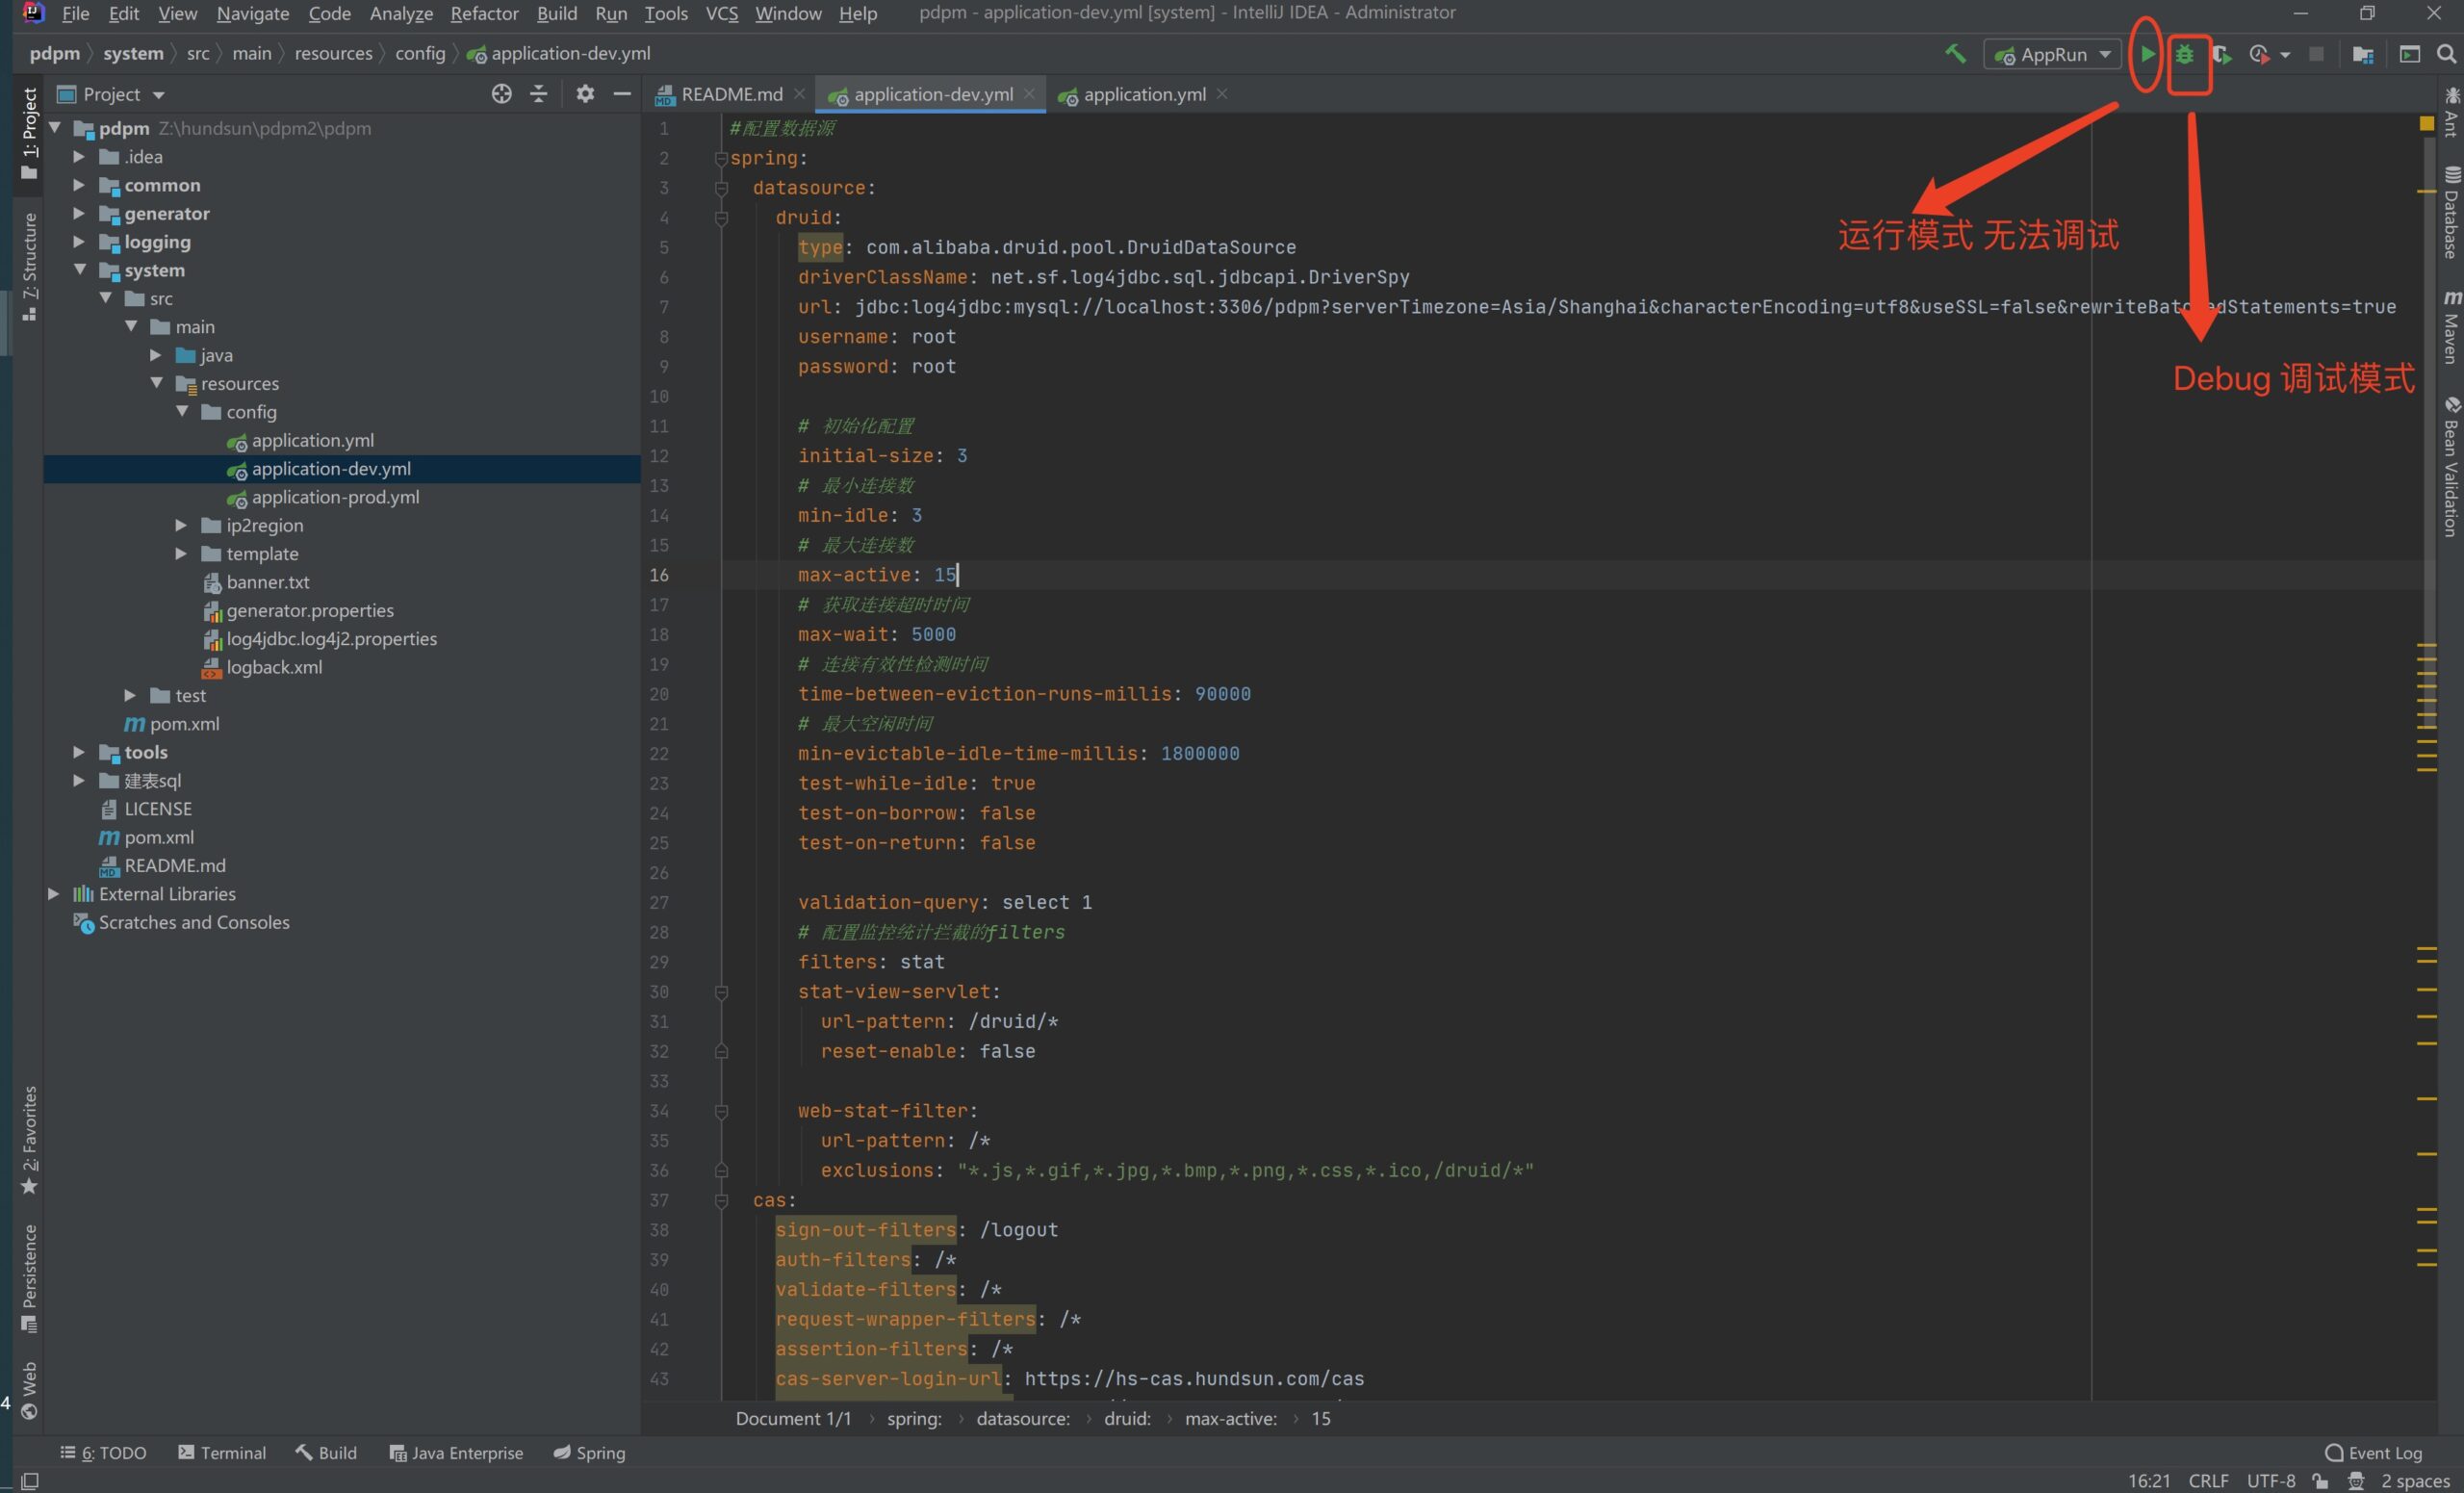This screenshot has width=2464, height=1493.
Task: Open the Persistence tool window
Action: [x=29, y=1278]
